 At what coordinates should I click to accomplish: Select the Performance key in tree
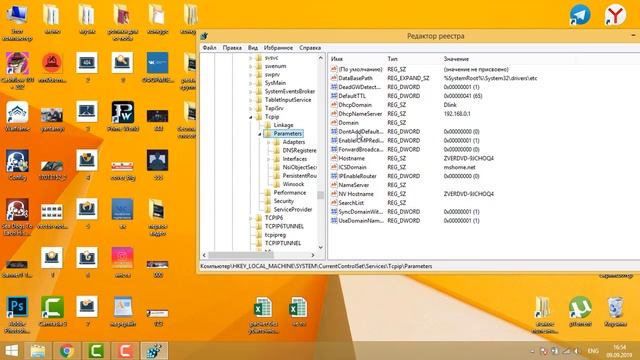[289, 193]
